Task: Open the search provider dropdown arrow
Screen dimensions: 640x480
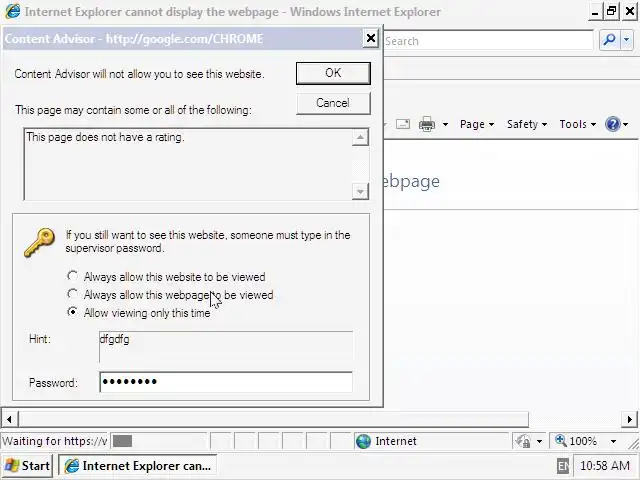Action: [x=627, y=40]
